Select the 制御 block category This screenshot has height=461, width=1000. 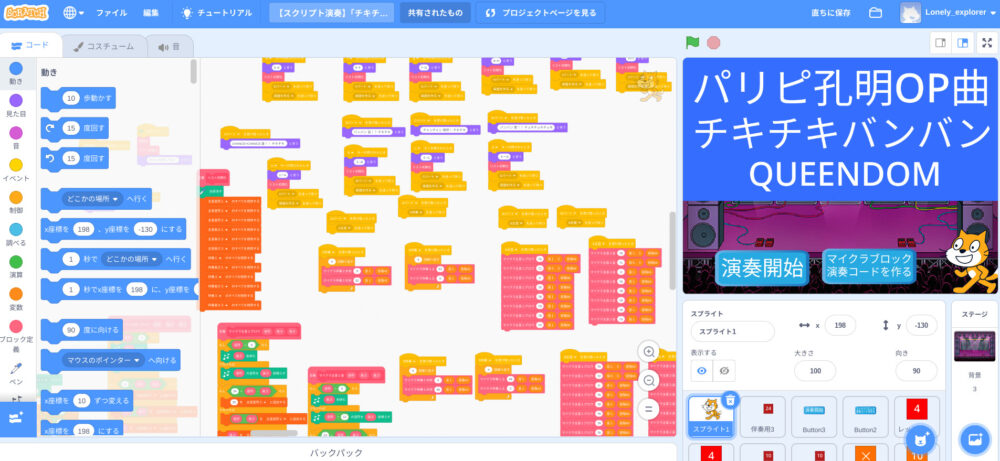point(17,202)
